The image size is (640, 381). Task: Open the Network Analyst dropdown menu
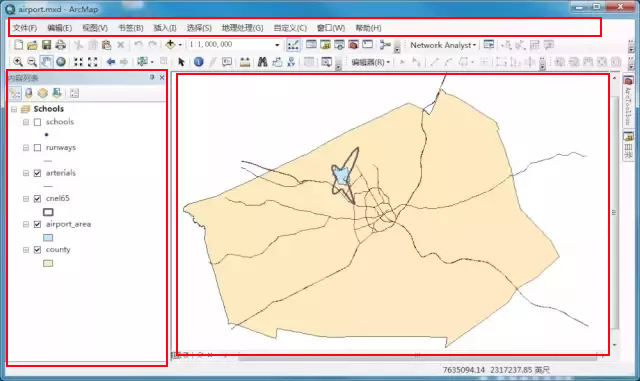pos(443,45)
